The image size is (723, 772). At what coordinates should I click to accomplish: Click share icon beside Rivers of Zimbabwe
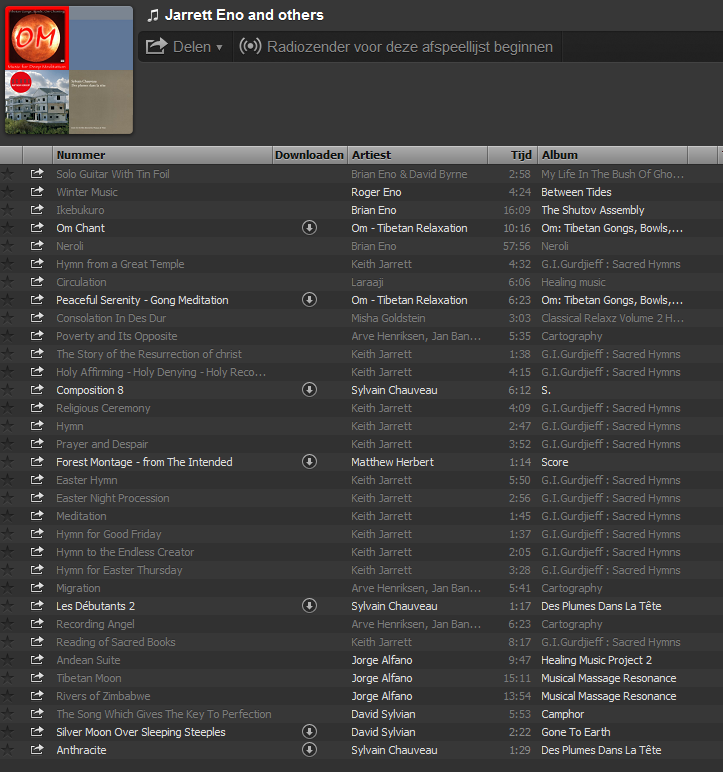tap(37, 696)
